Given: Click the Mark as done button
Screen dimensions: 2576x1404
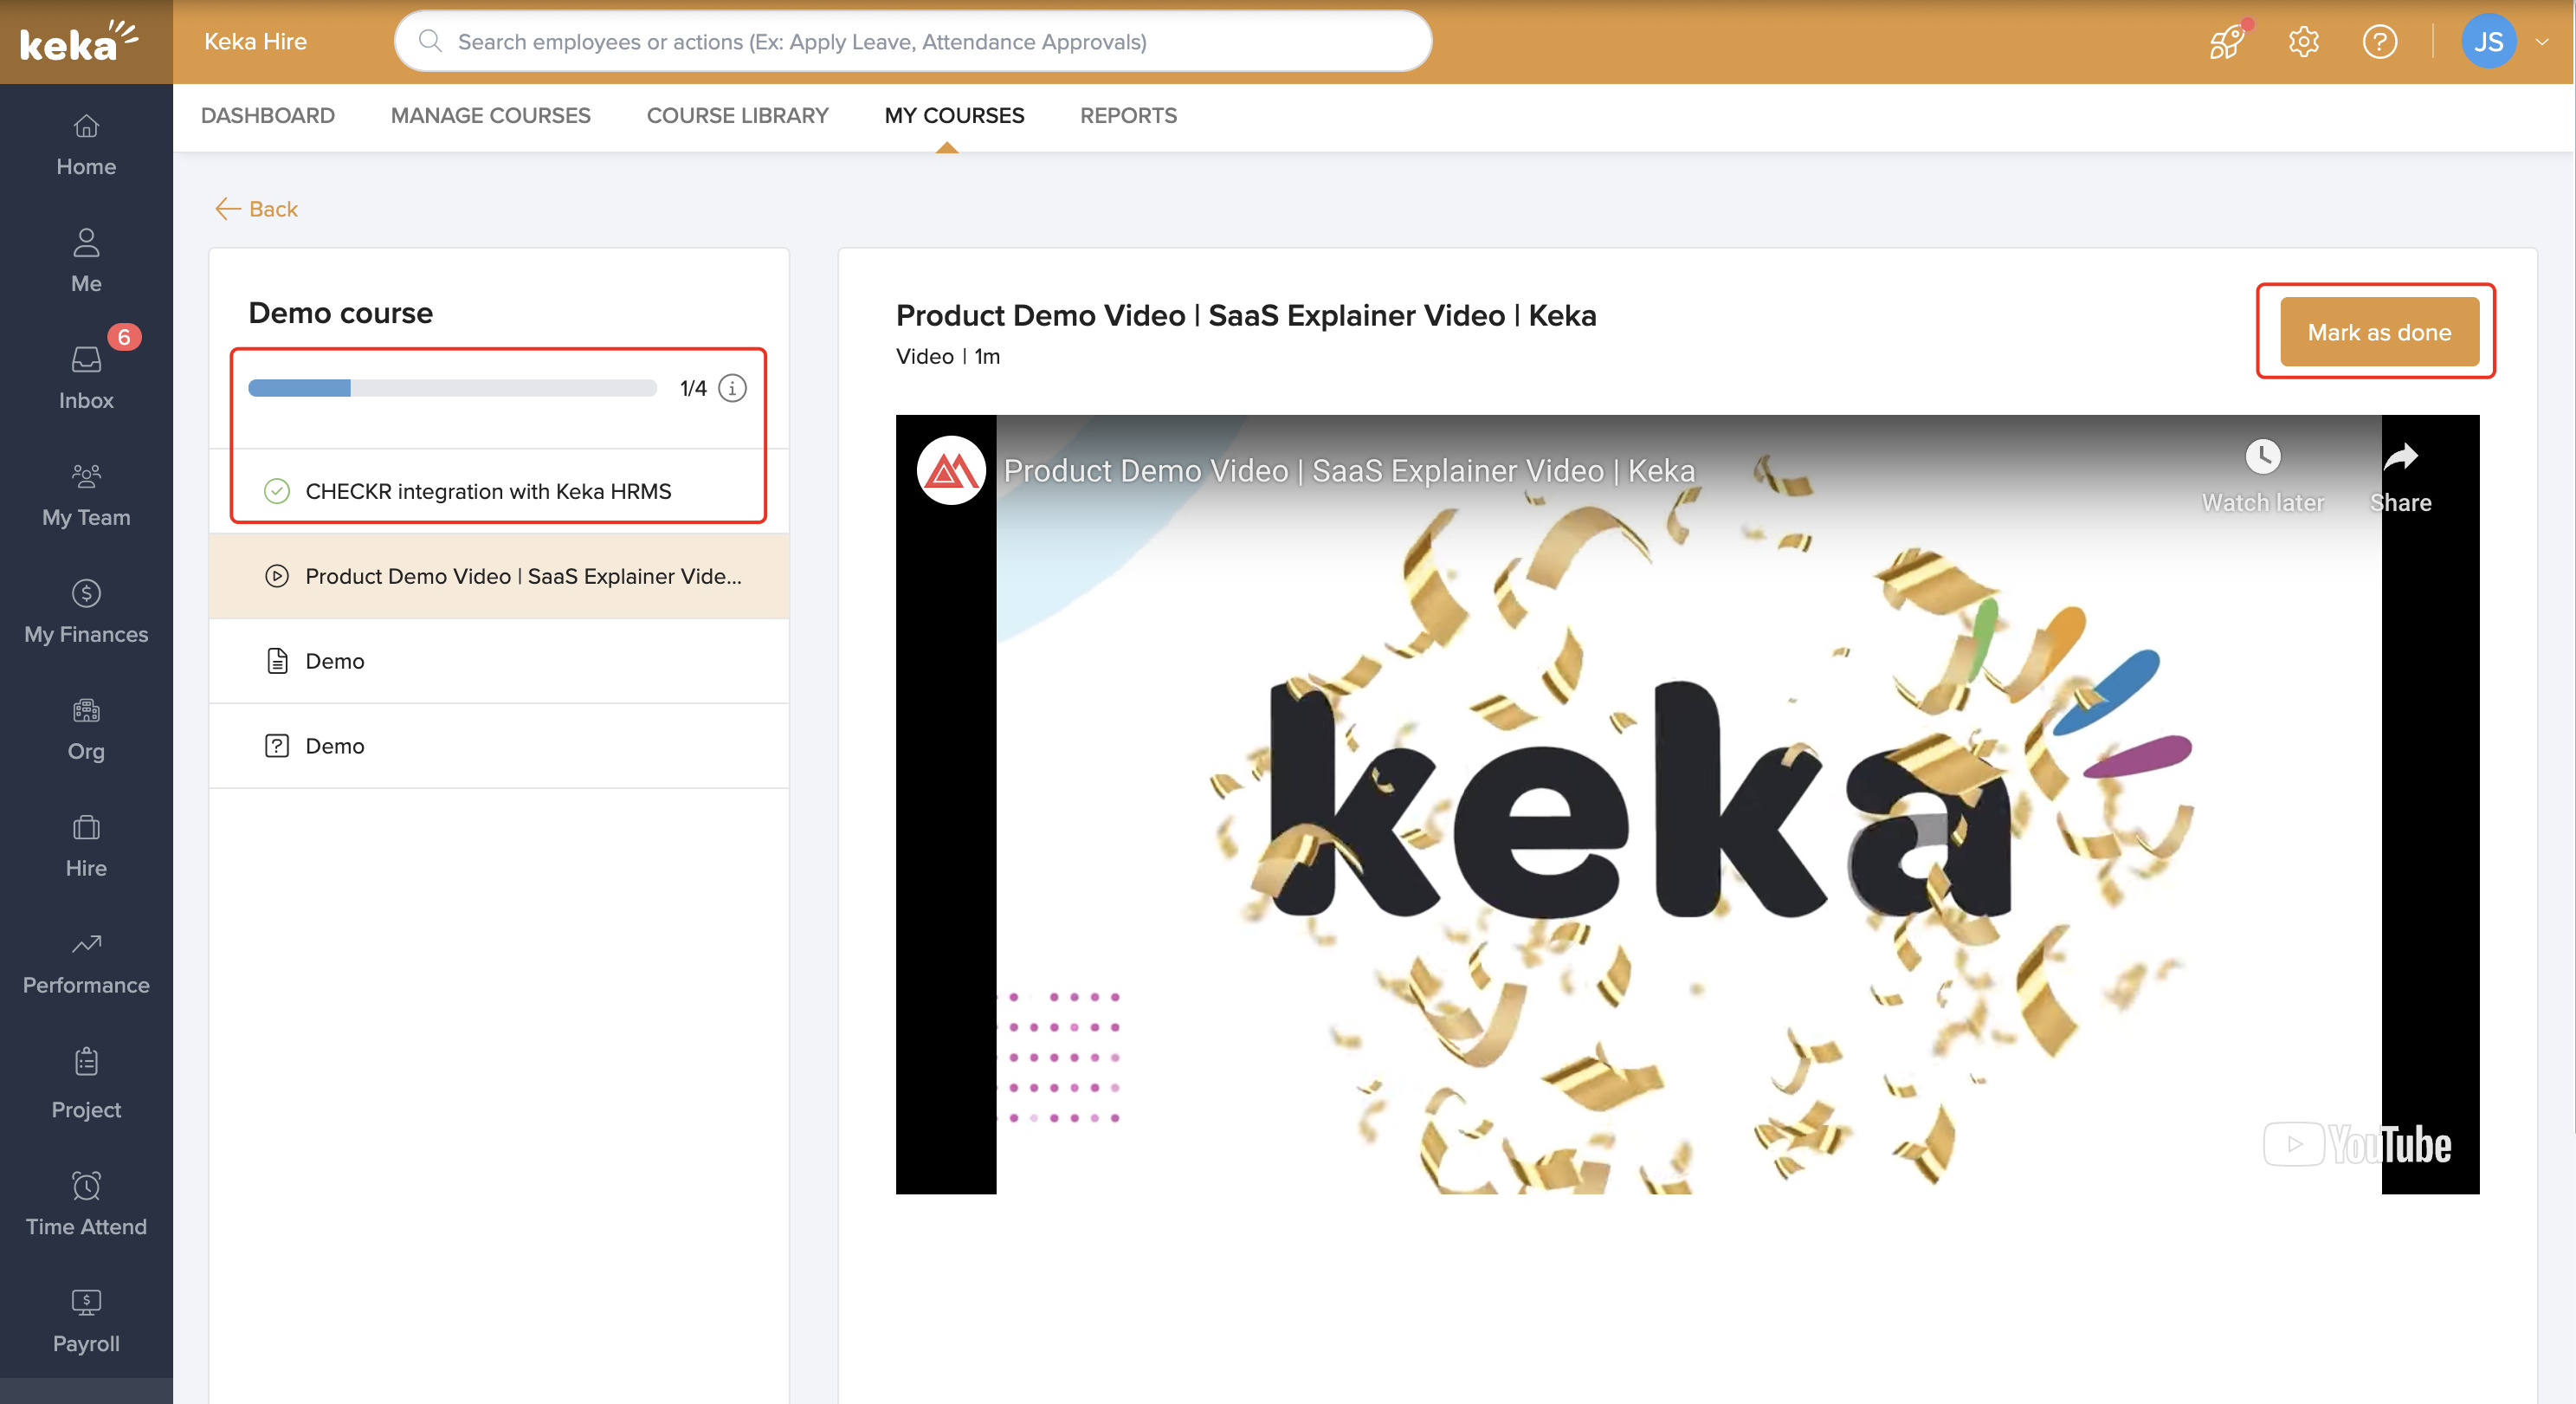Looking at the screenshot, I should pyautogui.click(x=2379, y=331).
